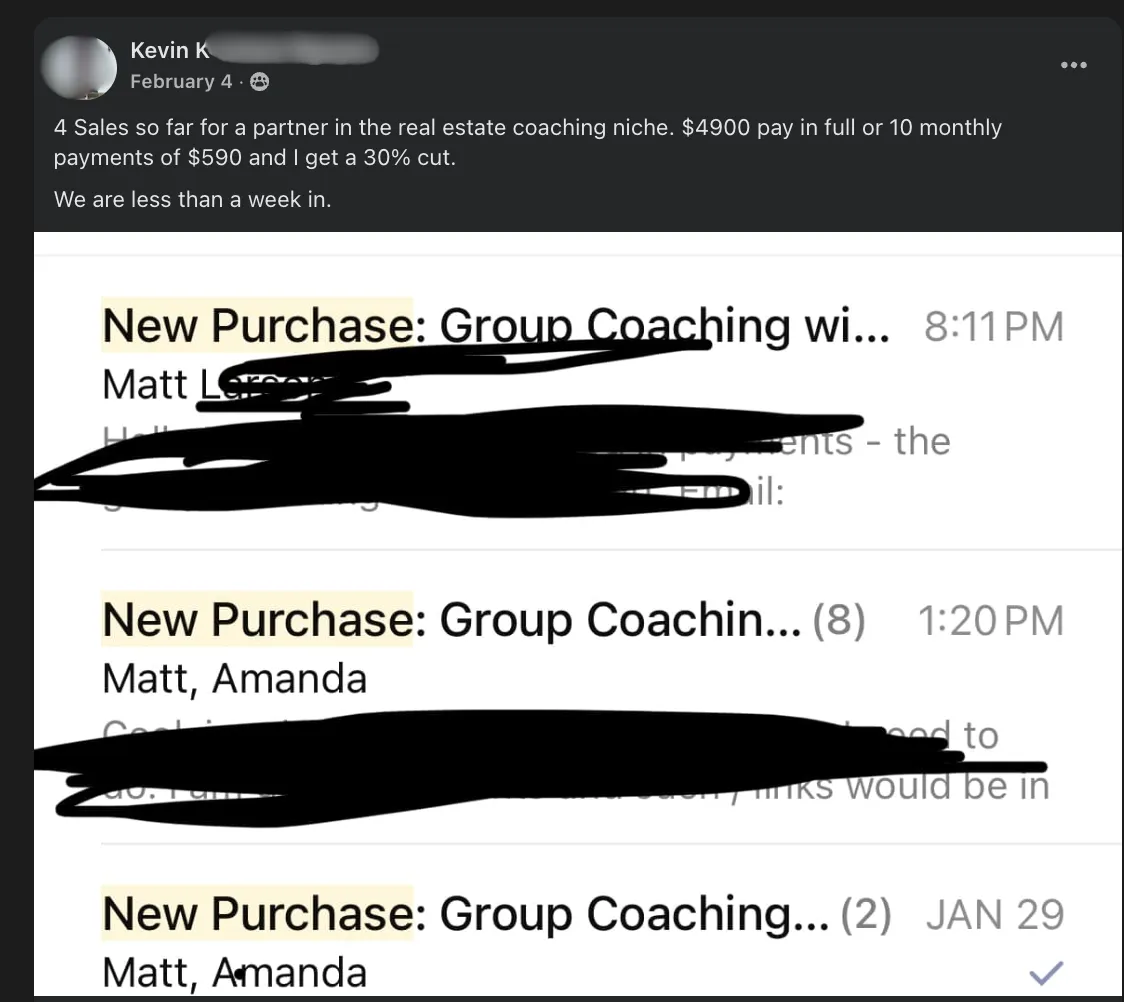Expand the (8) message thread count
Viewport: 1124px width, 1002px height.
pyautogui.click(x=839, y=620)
